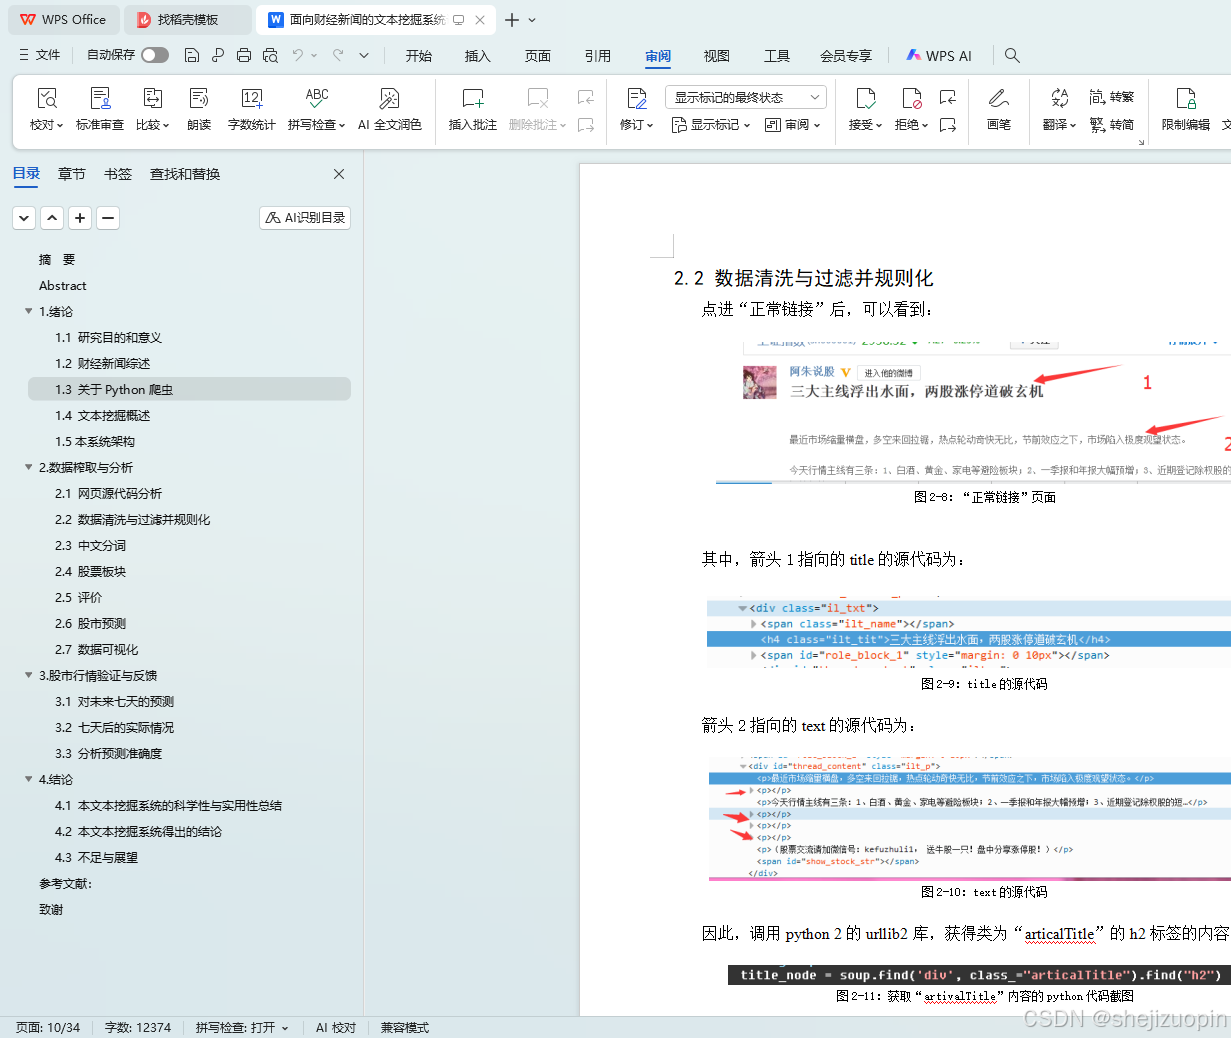Click the print icon in quick toolbar

244,55
